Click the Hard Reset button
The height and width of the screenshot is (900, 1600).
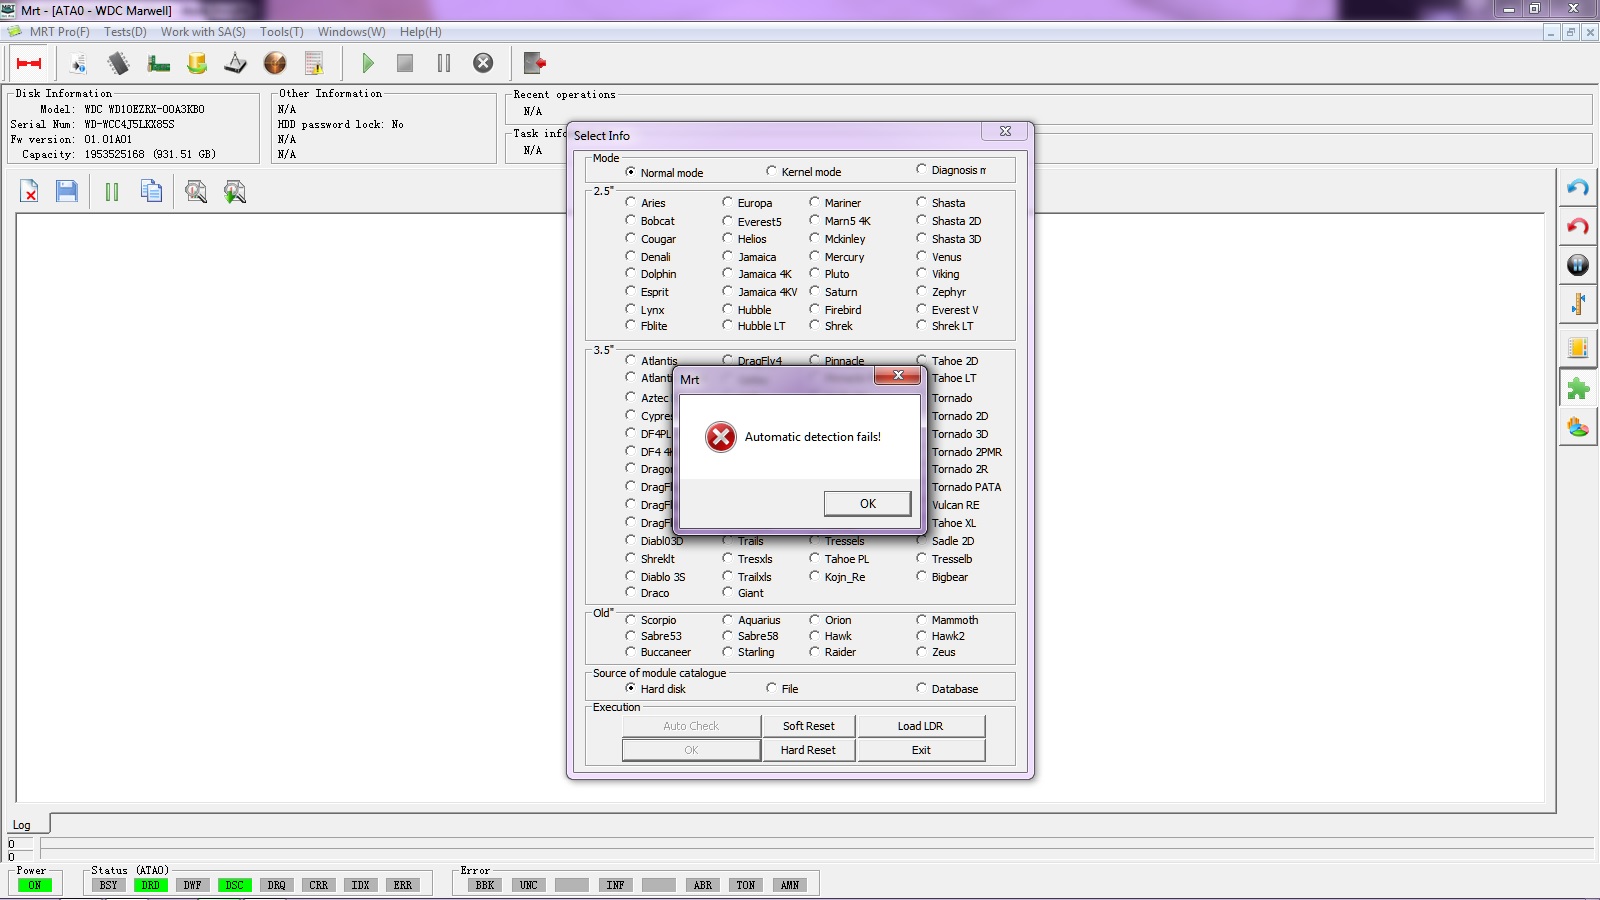808,750
